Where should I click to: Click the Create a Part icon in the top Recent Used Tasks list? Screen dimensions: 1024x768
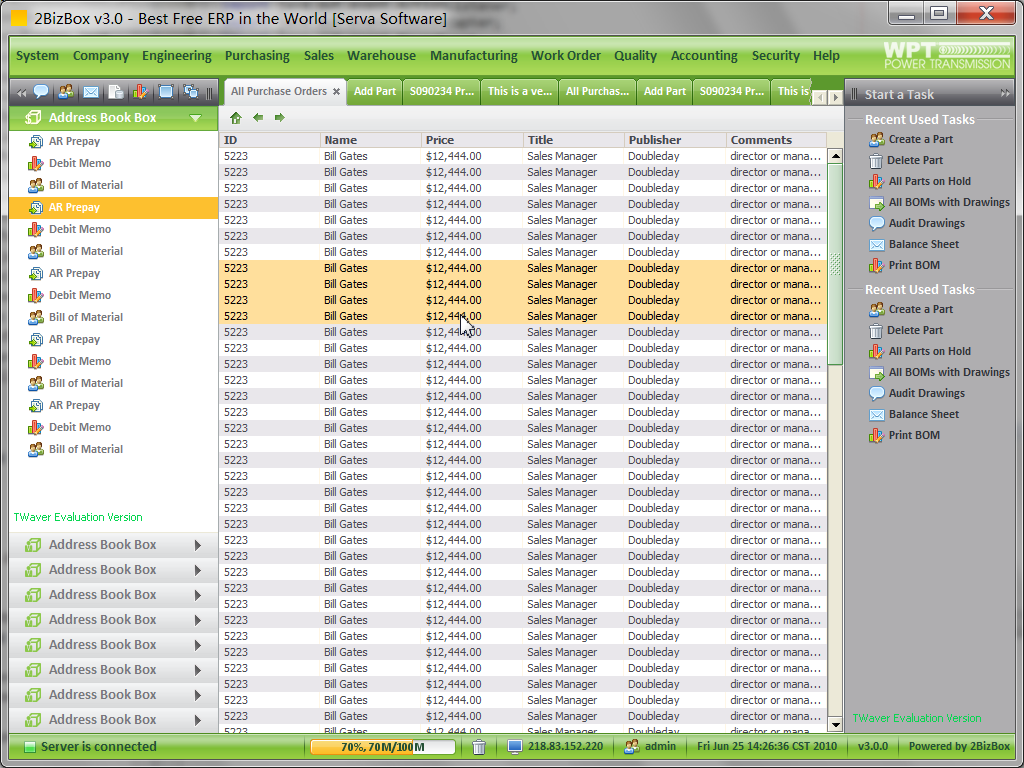pyautogui.click(x=876, y=139)
